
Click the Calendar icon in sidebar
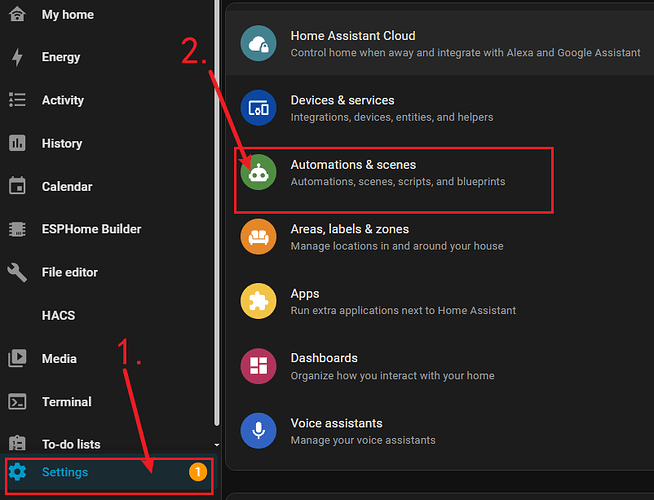coord(17,186)
